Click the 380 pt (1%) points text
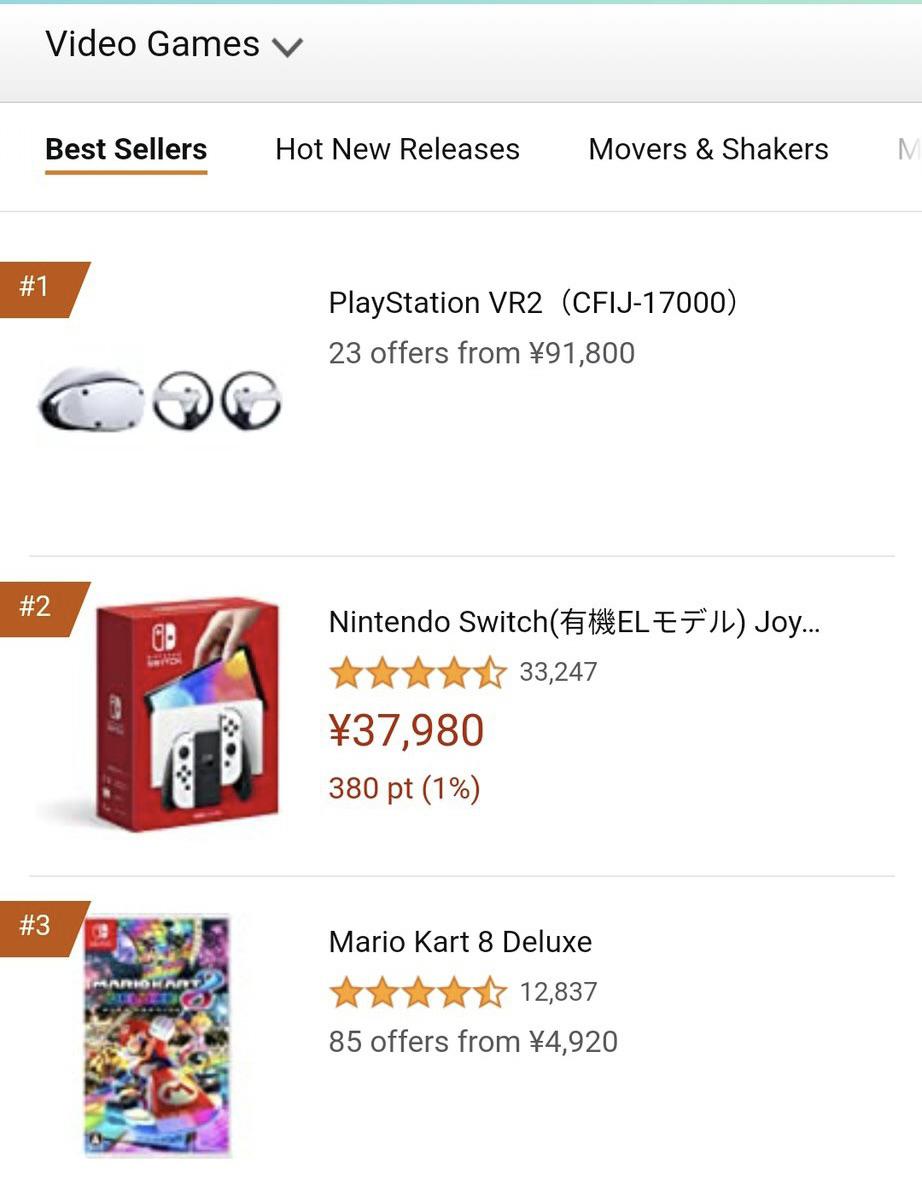The image size is (922, 1187). click(404, 789)
